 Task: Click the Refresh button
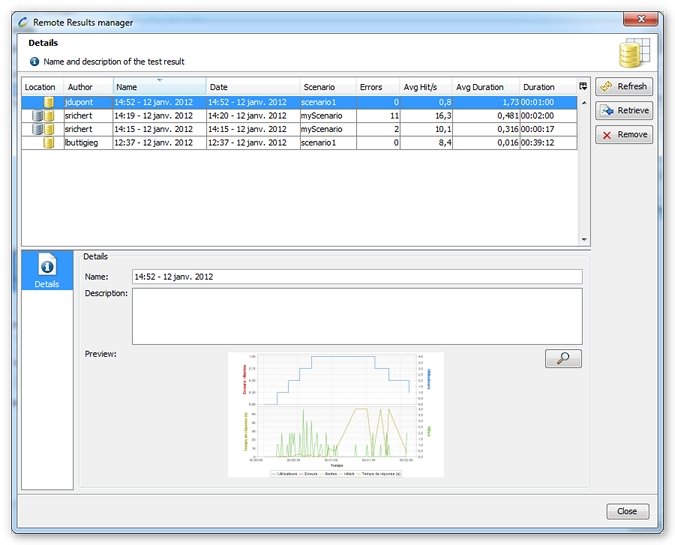coord(624,87)
